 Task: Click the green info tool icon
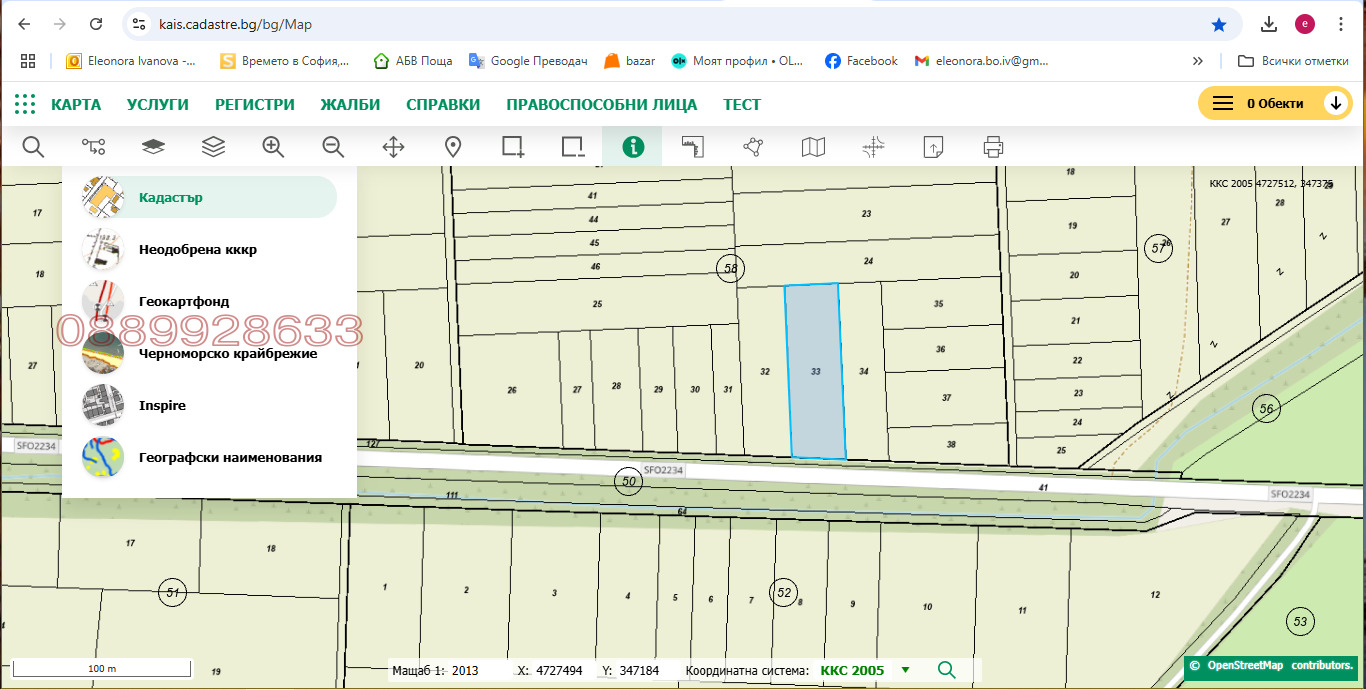633,147
